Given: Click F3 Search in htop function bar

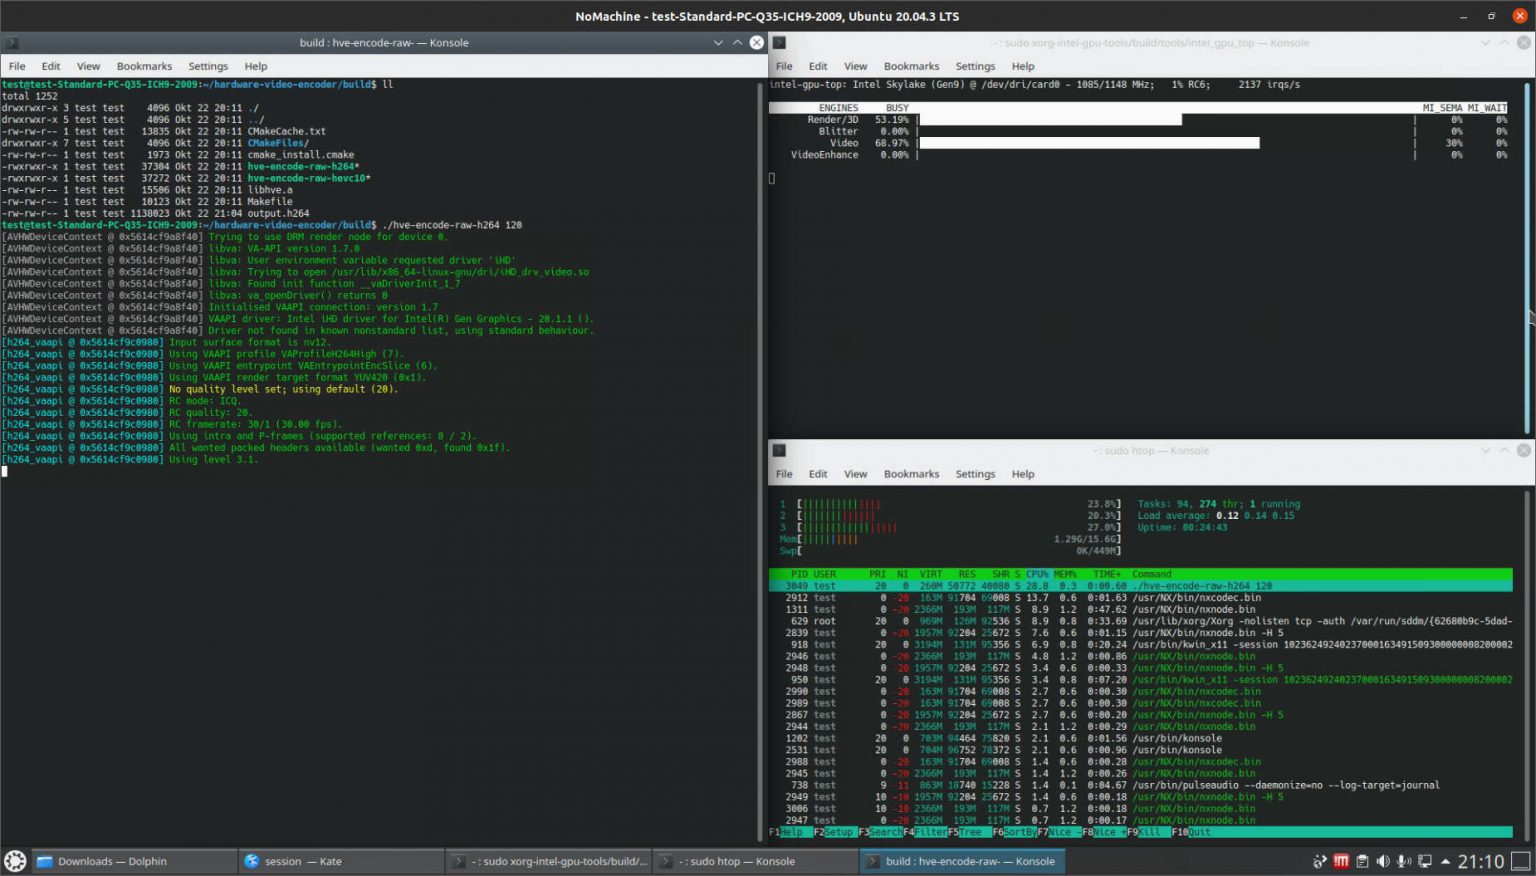Looking at the screenshot, I should tap(881, 832).
